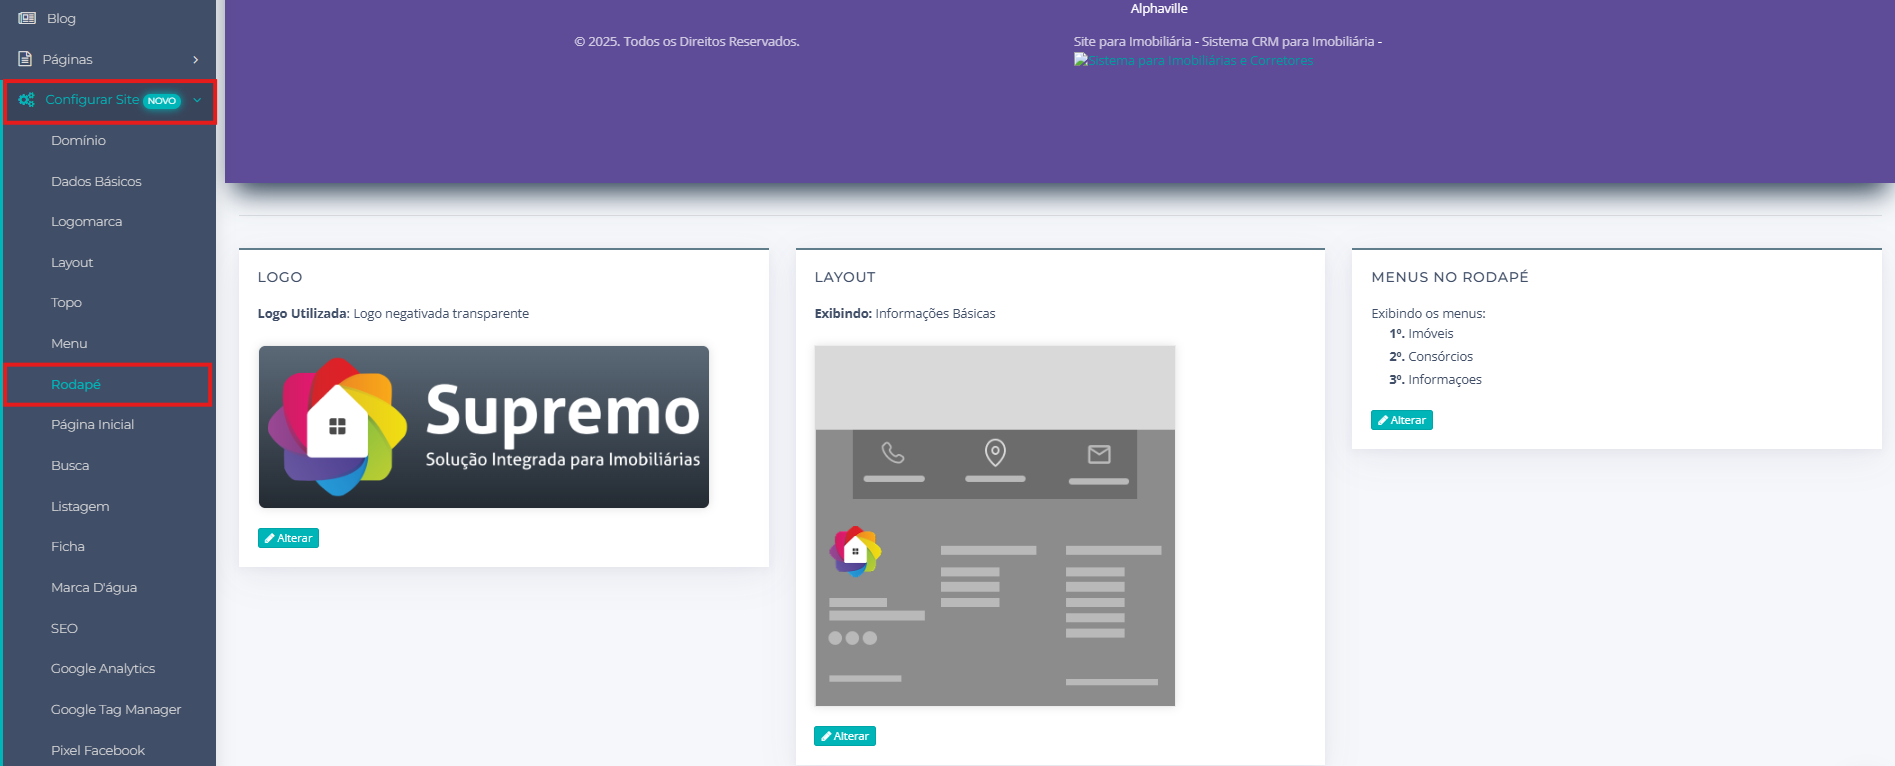The image size is (1895, 766).
Task: Open the Rodapé settings page
Action: (x=76, y=385)
